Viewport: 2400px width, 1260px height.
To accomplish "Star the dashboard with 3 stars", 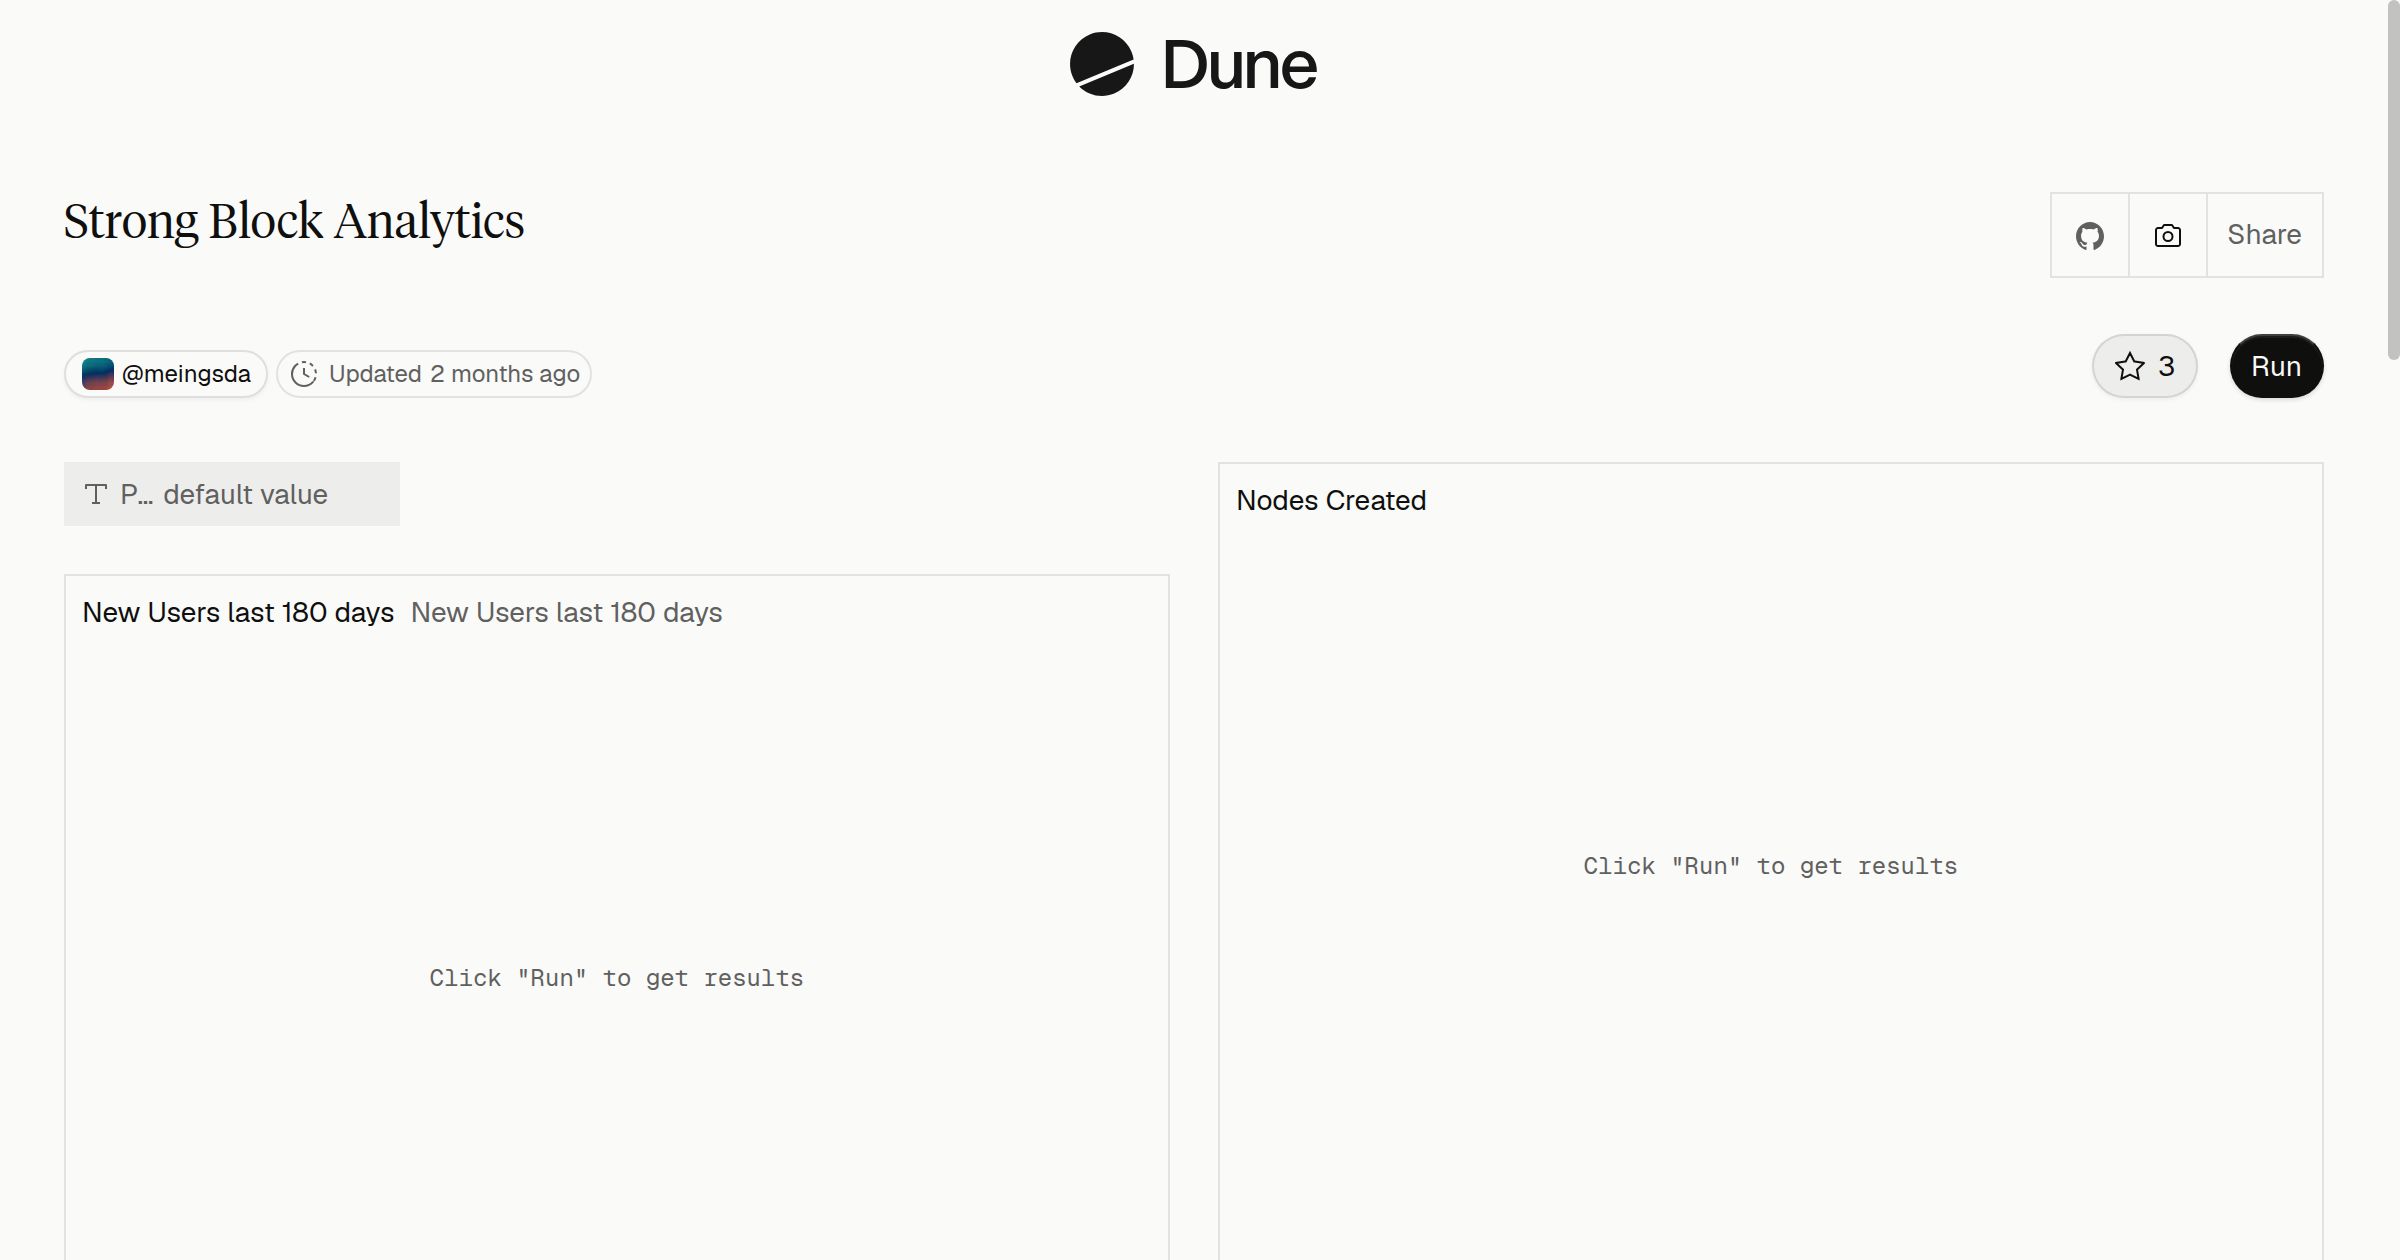I will pyautogui.click(x=2144, y=366).
